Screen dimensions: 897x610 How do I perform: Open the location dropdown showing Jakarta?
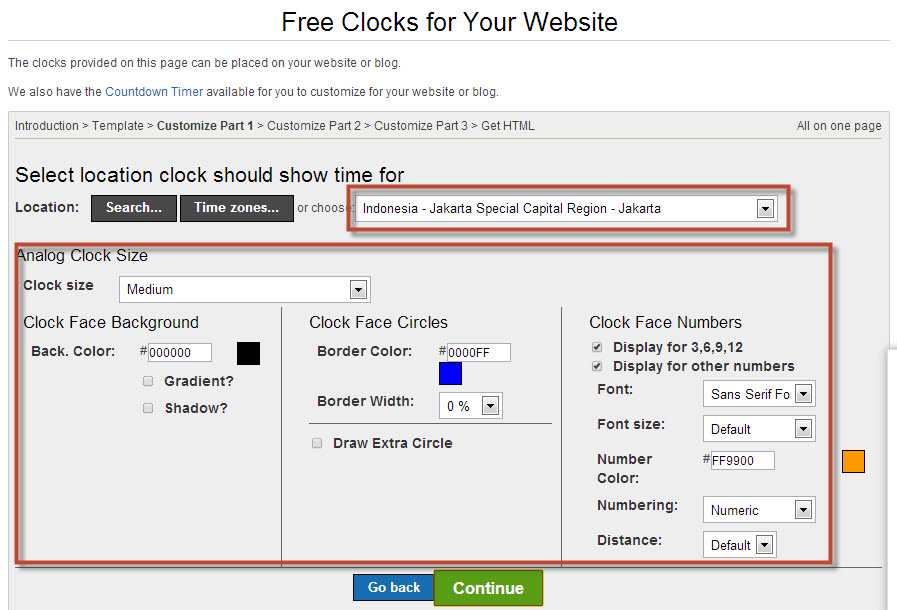566,208
